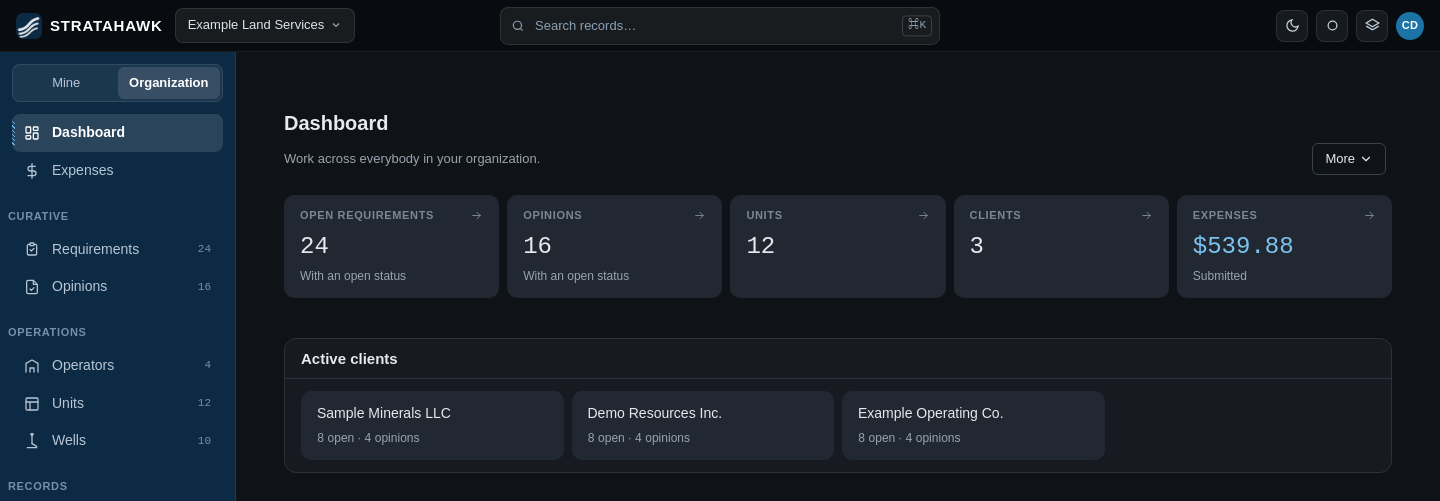Open Expenses in the sidebar
This screenshot has height=501, width=1440.
coord(118,171)
